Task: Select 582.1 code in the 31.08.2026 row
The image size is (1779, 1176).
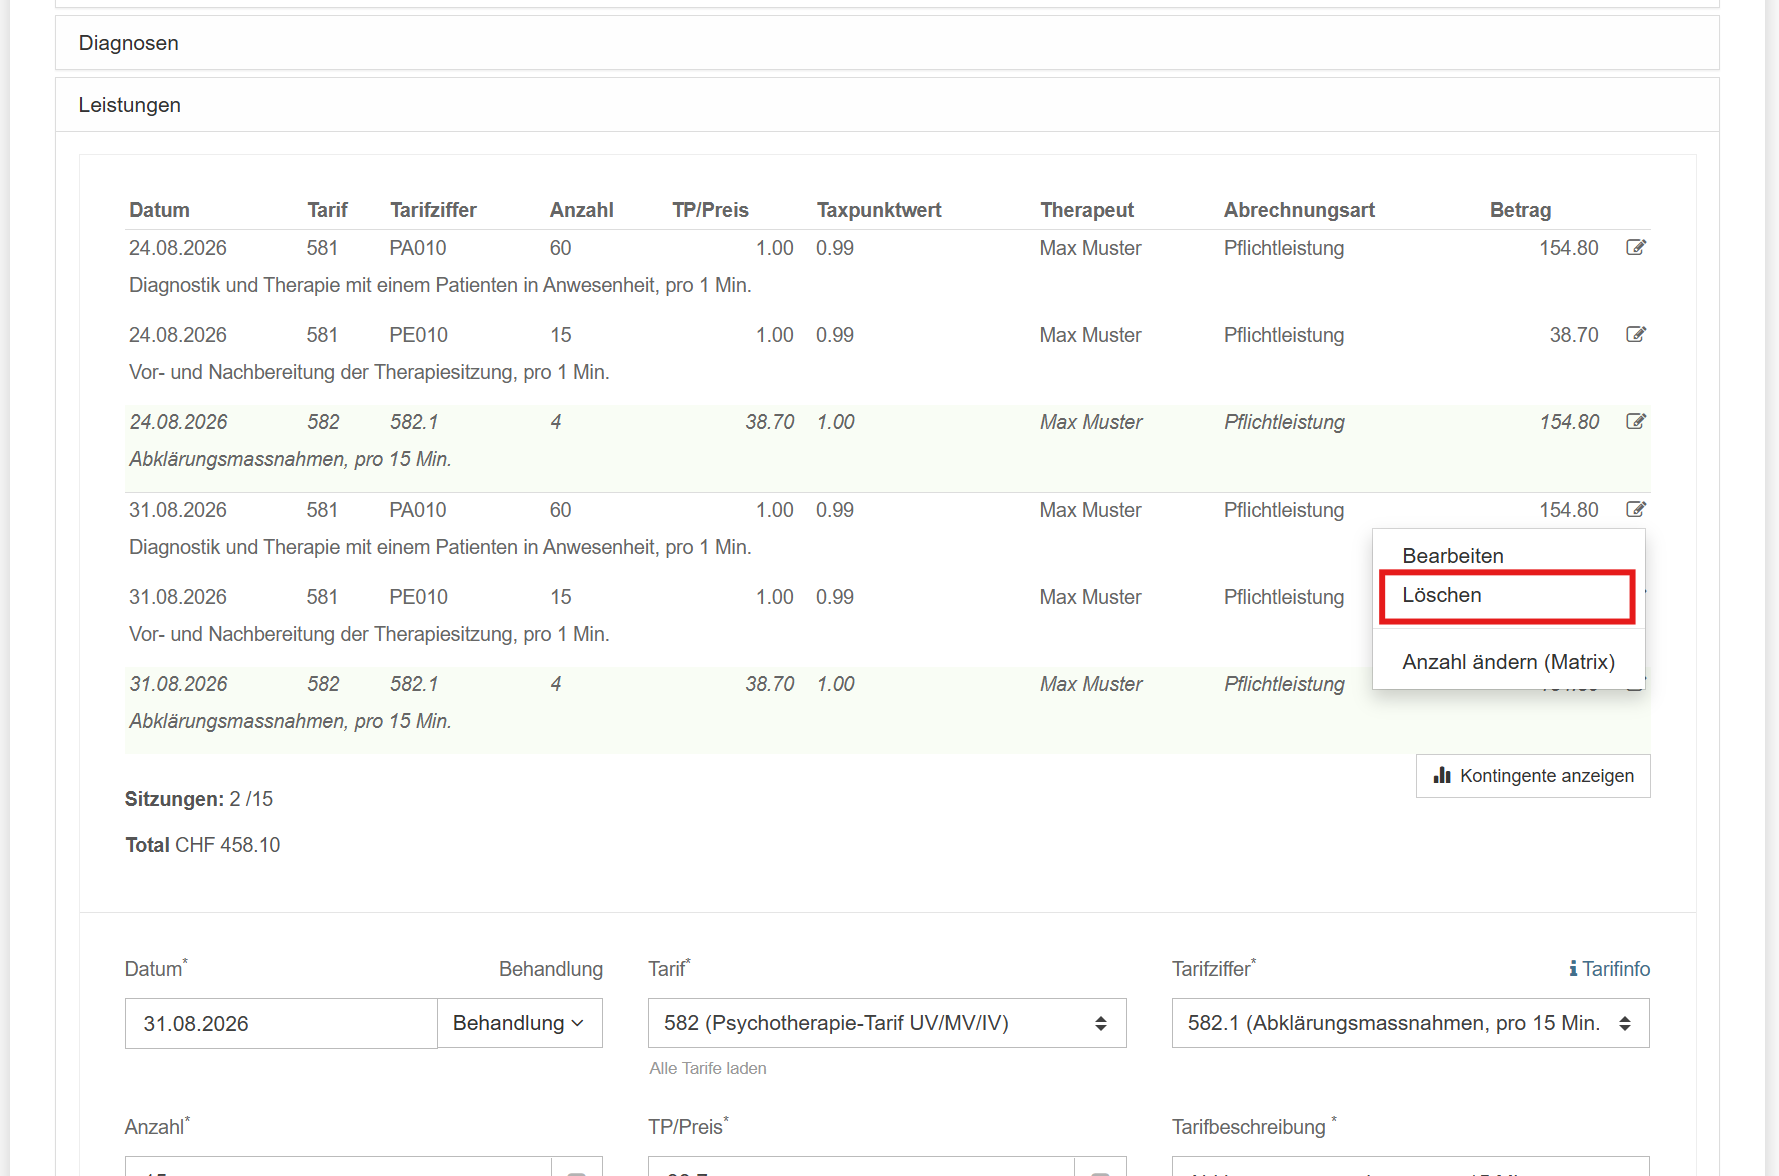Action: [414, 684]
